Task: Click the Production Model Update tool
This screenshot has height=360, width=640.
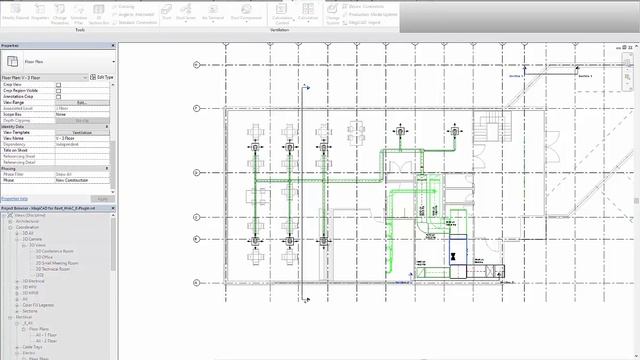Action: 369,14
